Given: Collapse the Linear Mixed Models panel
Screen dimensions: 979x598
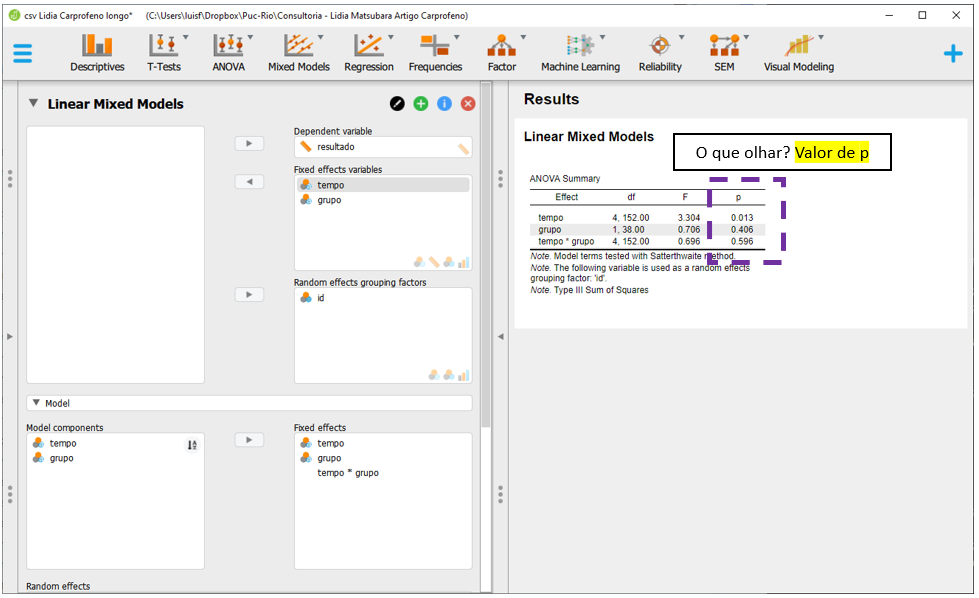Looking at the screenshot, I should click(x=33, y=103).
